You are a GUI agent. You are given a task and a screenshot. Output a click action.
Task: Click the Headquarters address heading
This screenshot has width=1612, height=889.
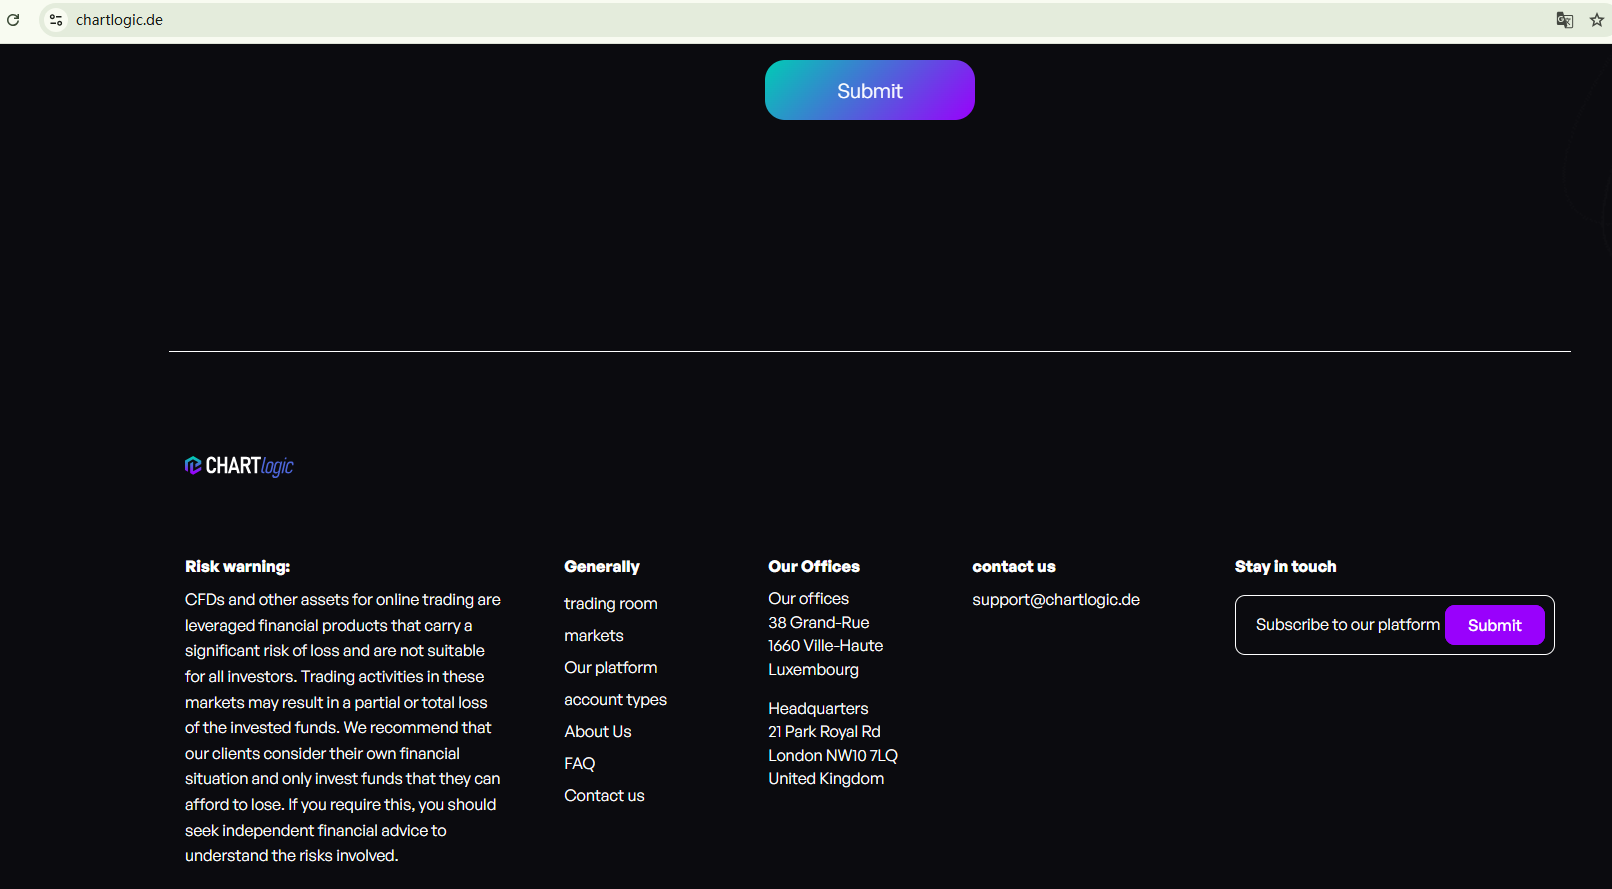[x=818, y=709]
